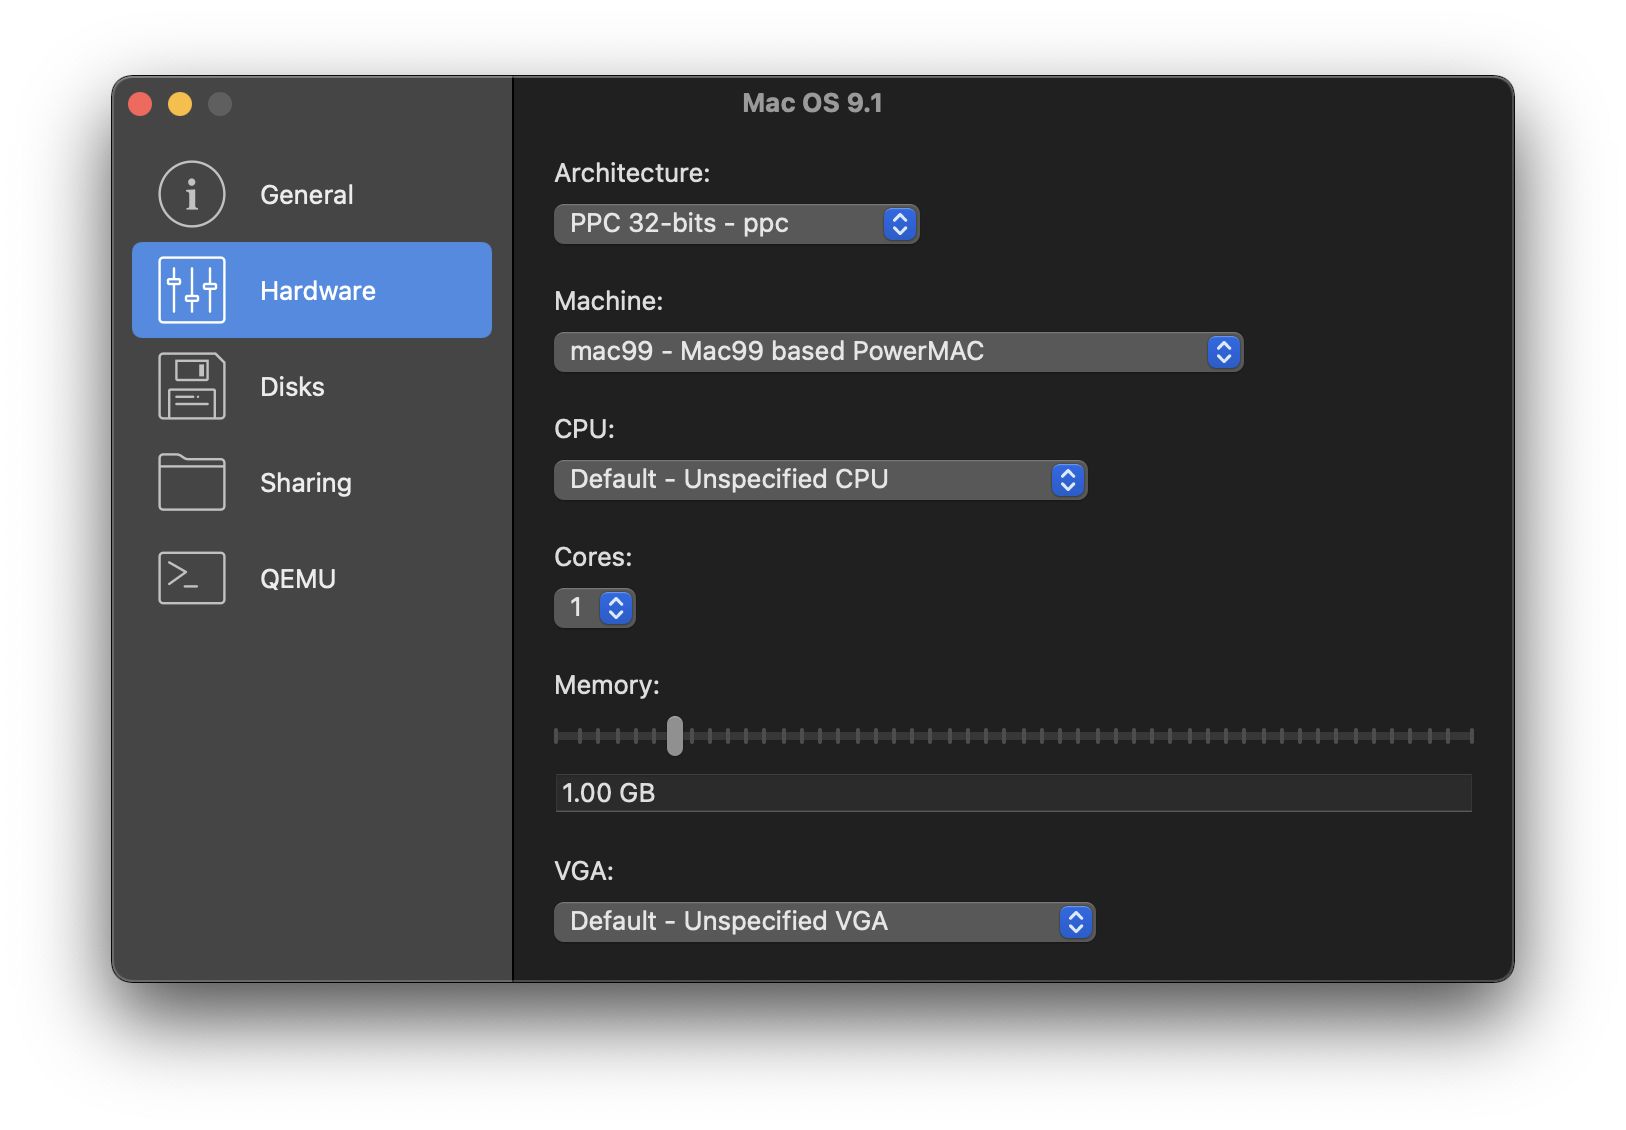Click the Sharing folder icon
The image size is (1626, 1130).
[191, 482]
